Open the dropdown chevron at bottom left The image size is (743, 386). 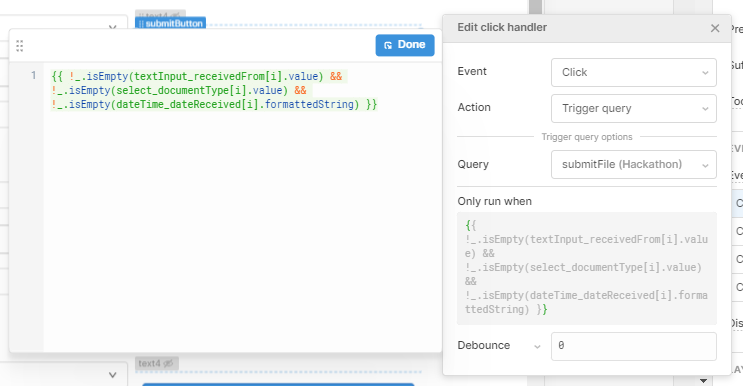pos(112,375)
